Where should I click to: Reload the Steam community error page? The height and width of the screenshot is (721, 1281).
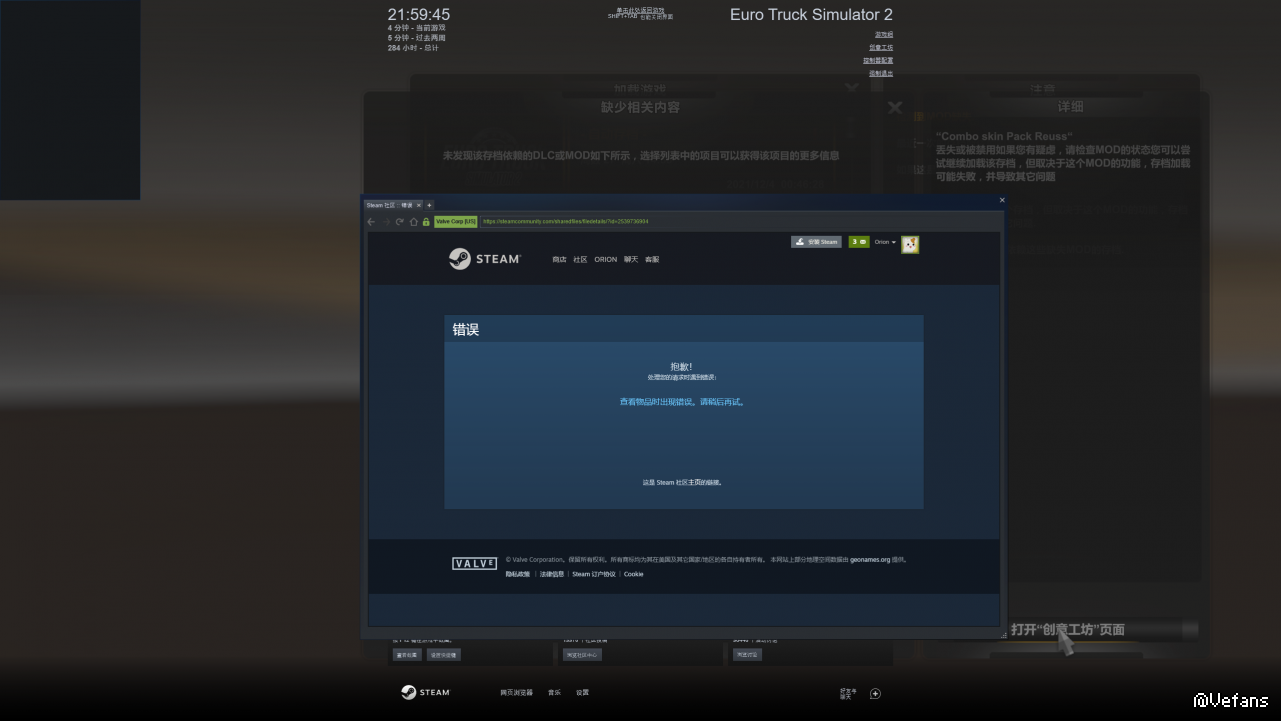[399, 222]
